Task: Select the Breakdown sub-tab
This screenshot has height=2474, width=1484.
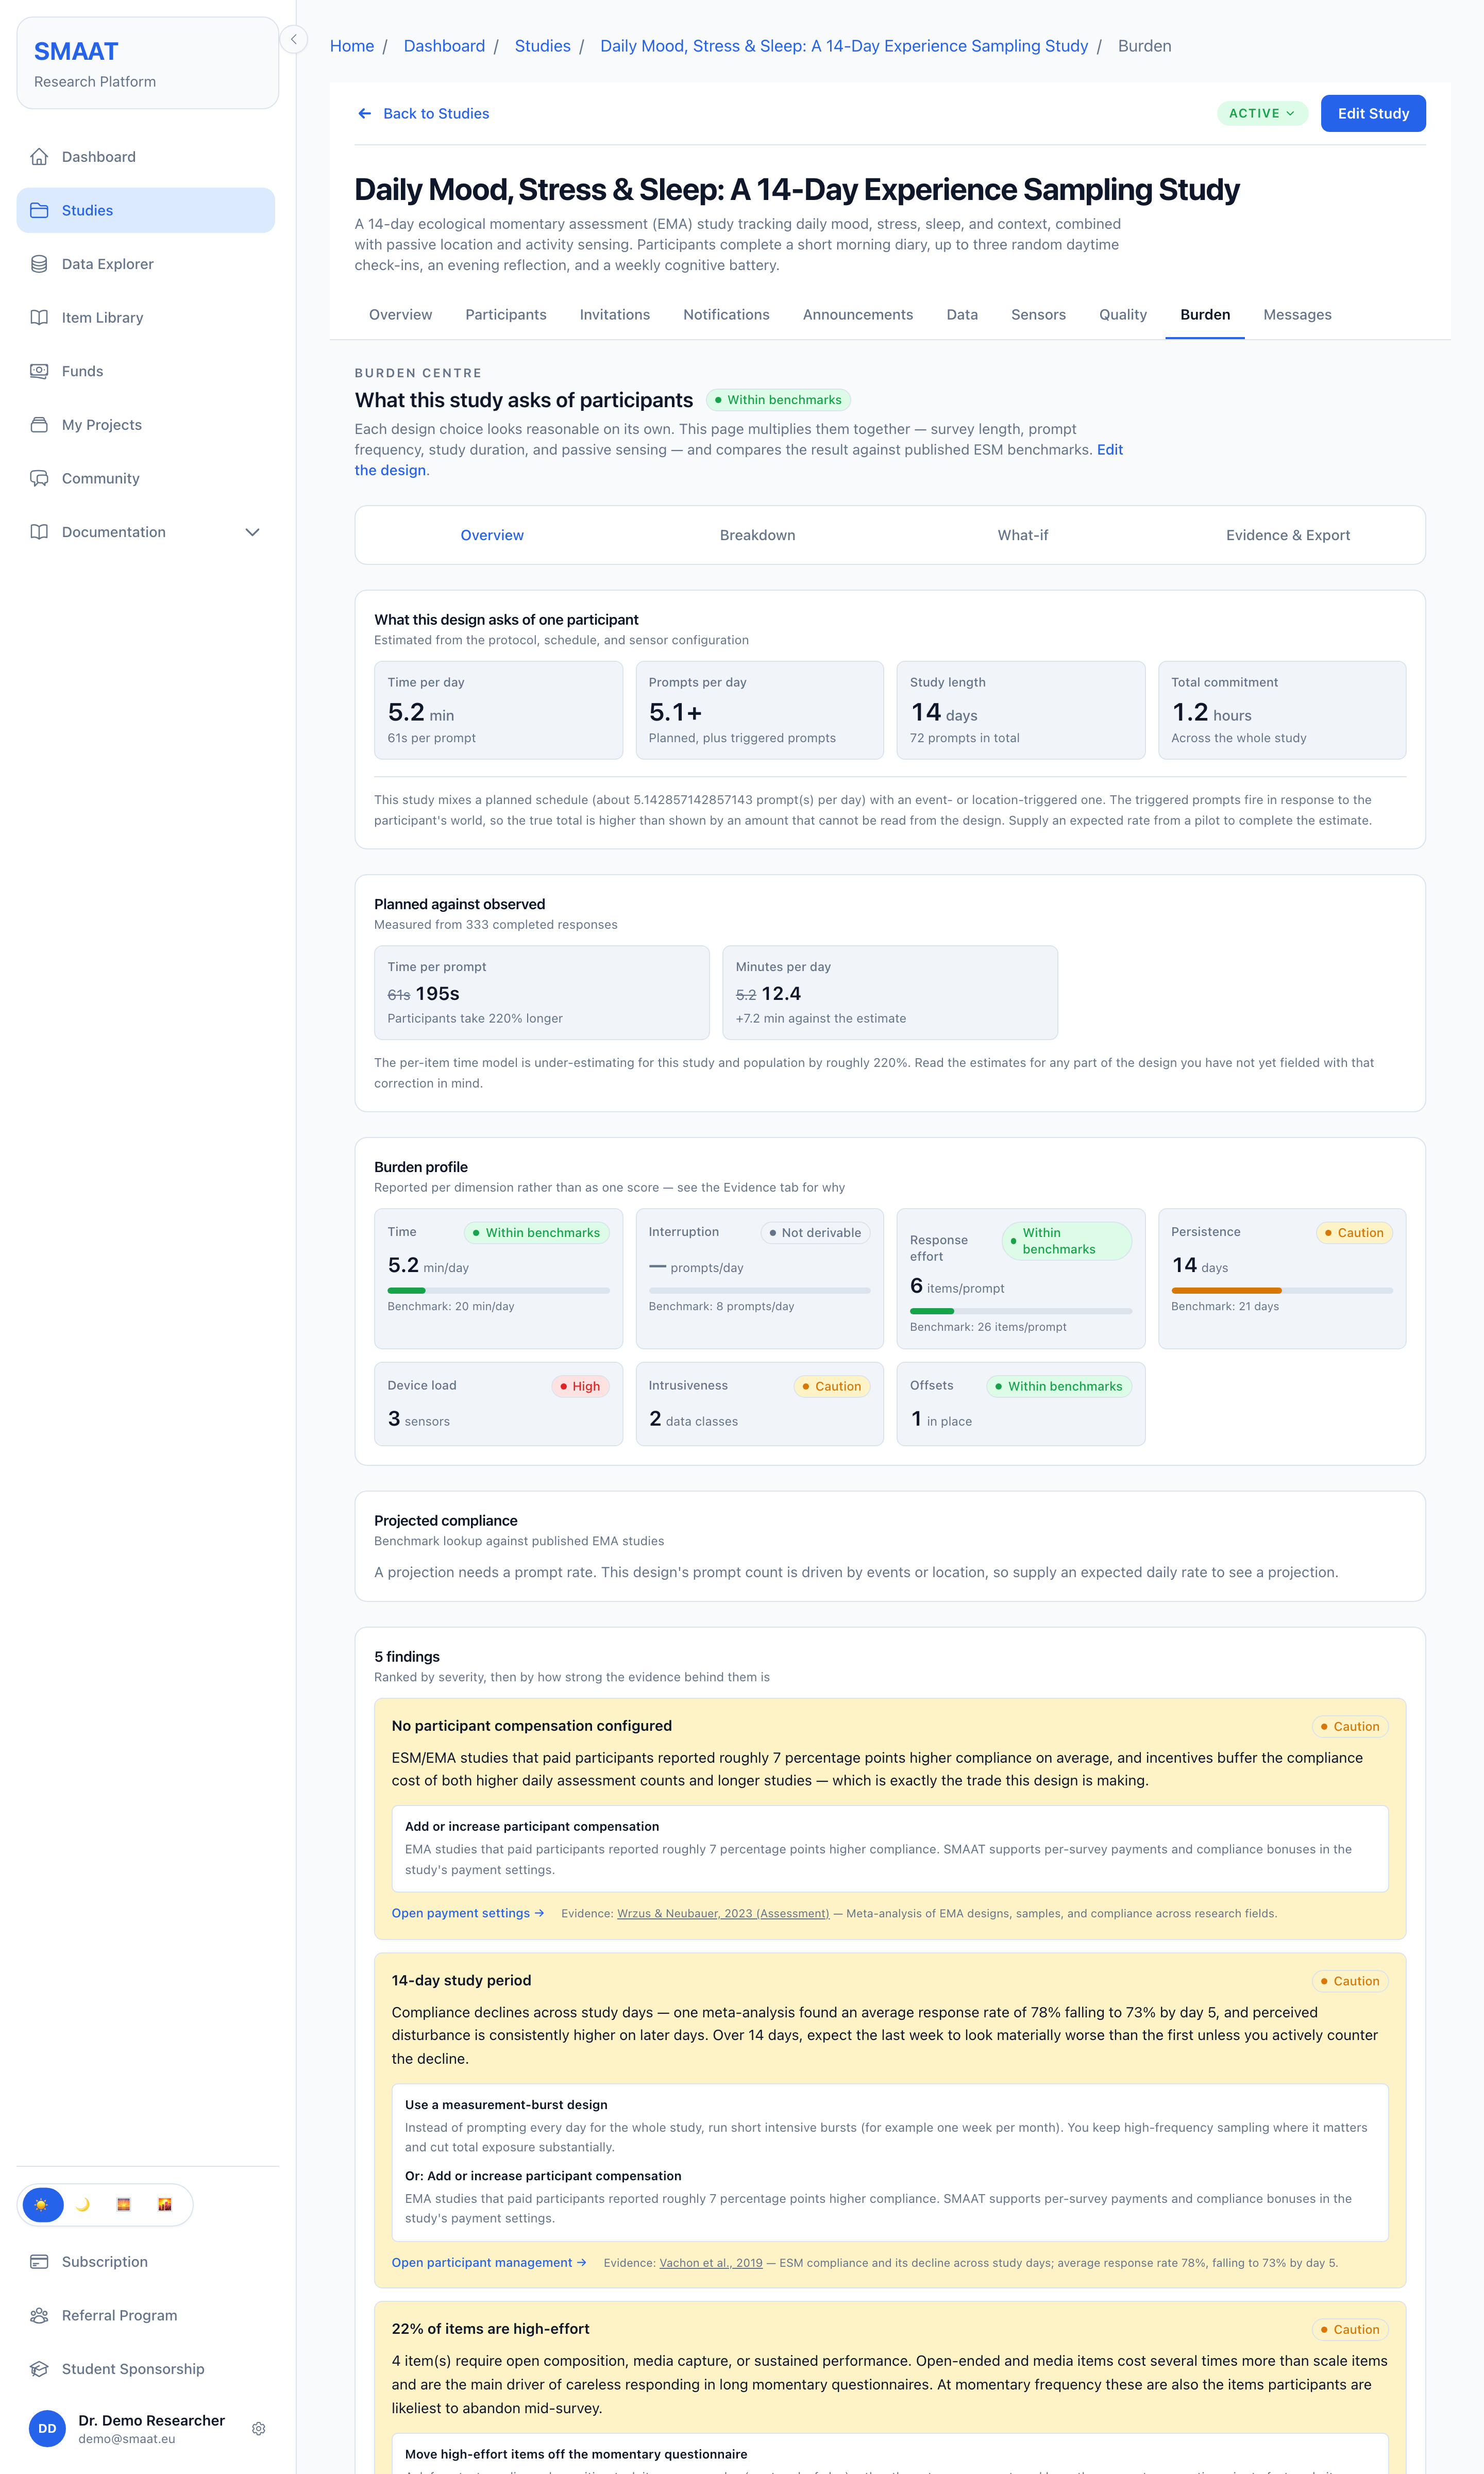Action: (758, 535)
